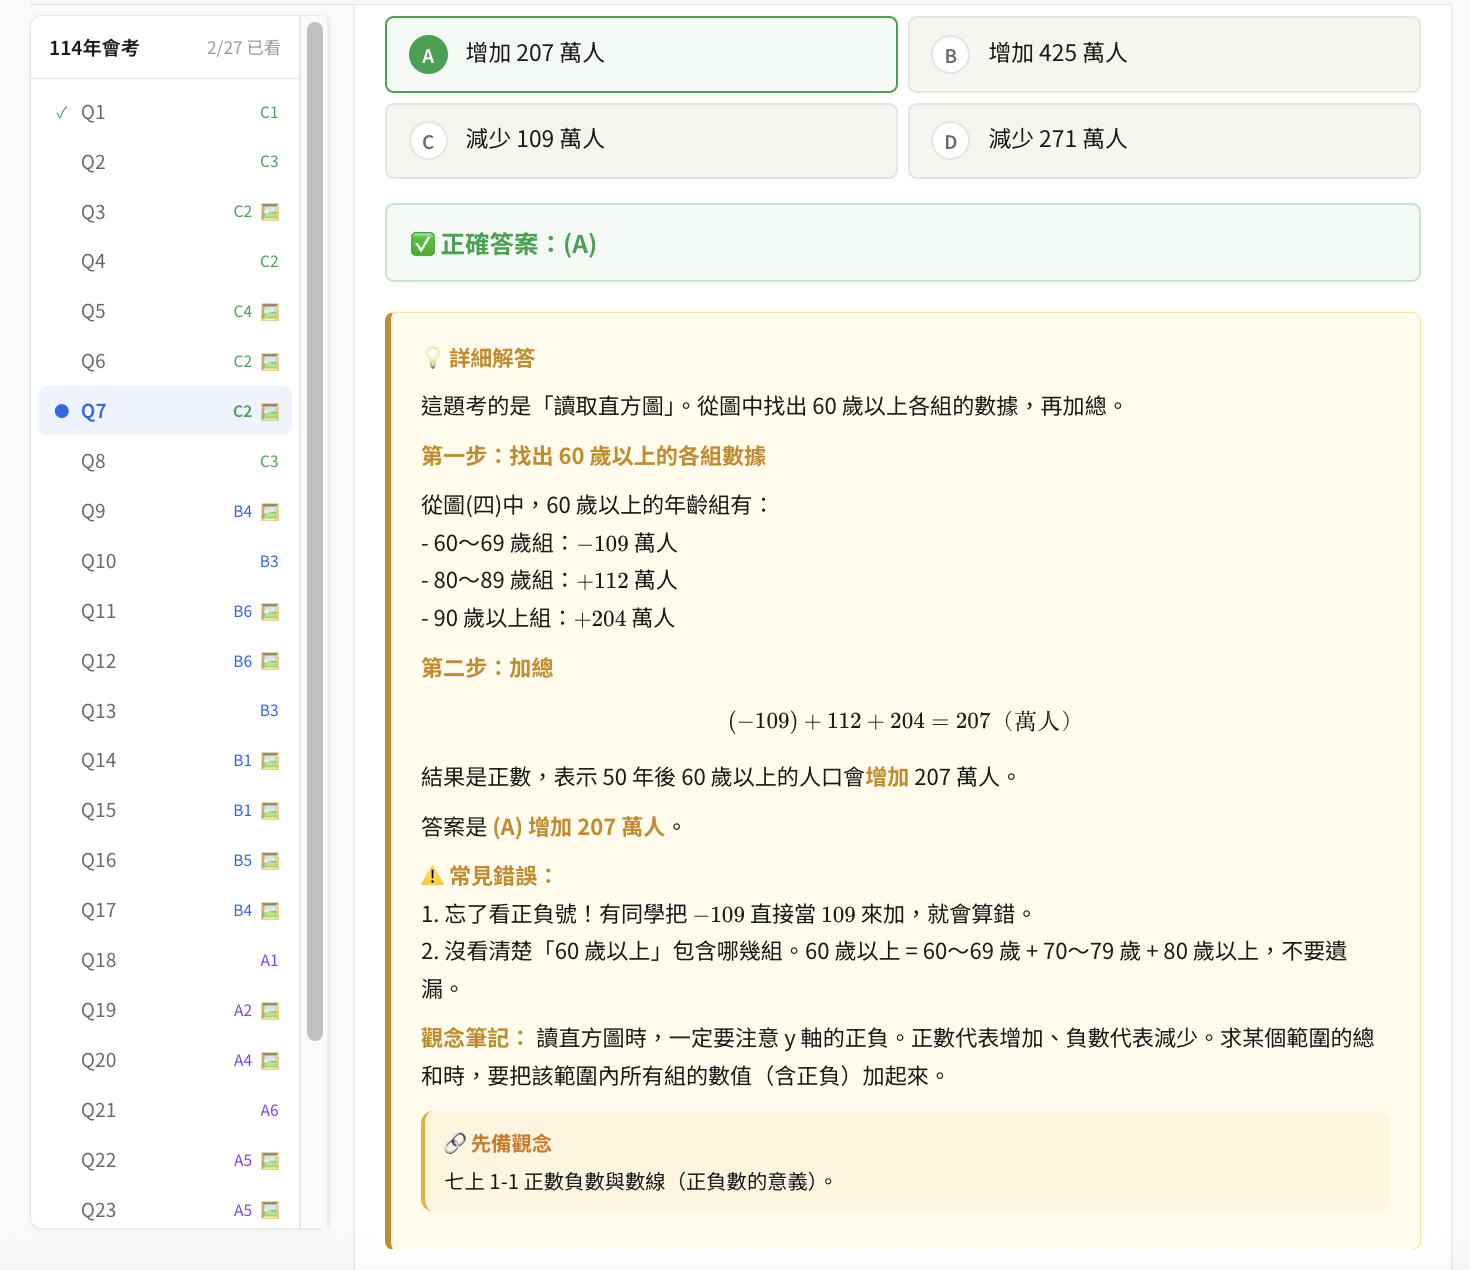This screenshot has width=1470, height=1270.
Task: Pick answer option C 減少 109 萬人
Action: coord(641,140)
